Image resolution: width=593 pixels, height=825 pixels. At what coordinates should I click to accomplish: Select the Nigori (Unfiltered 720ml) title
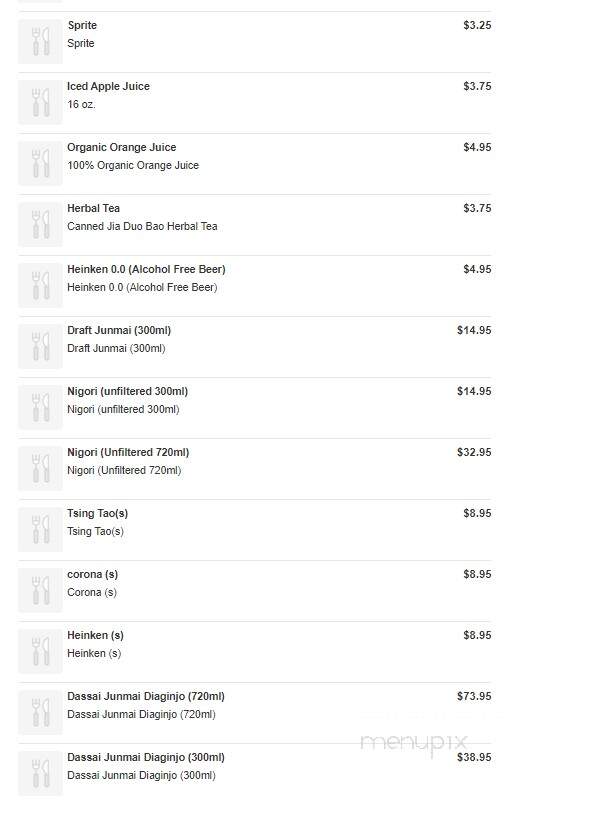pos(128,452)
